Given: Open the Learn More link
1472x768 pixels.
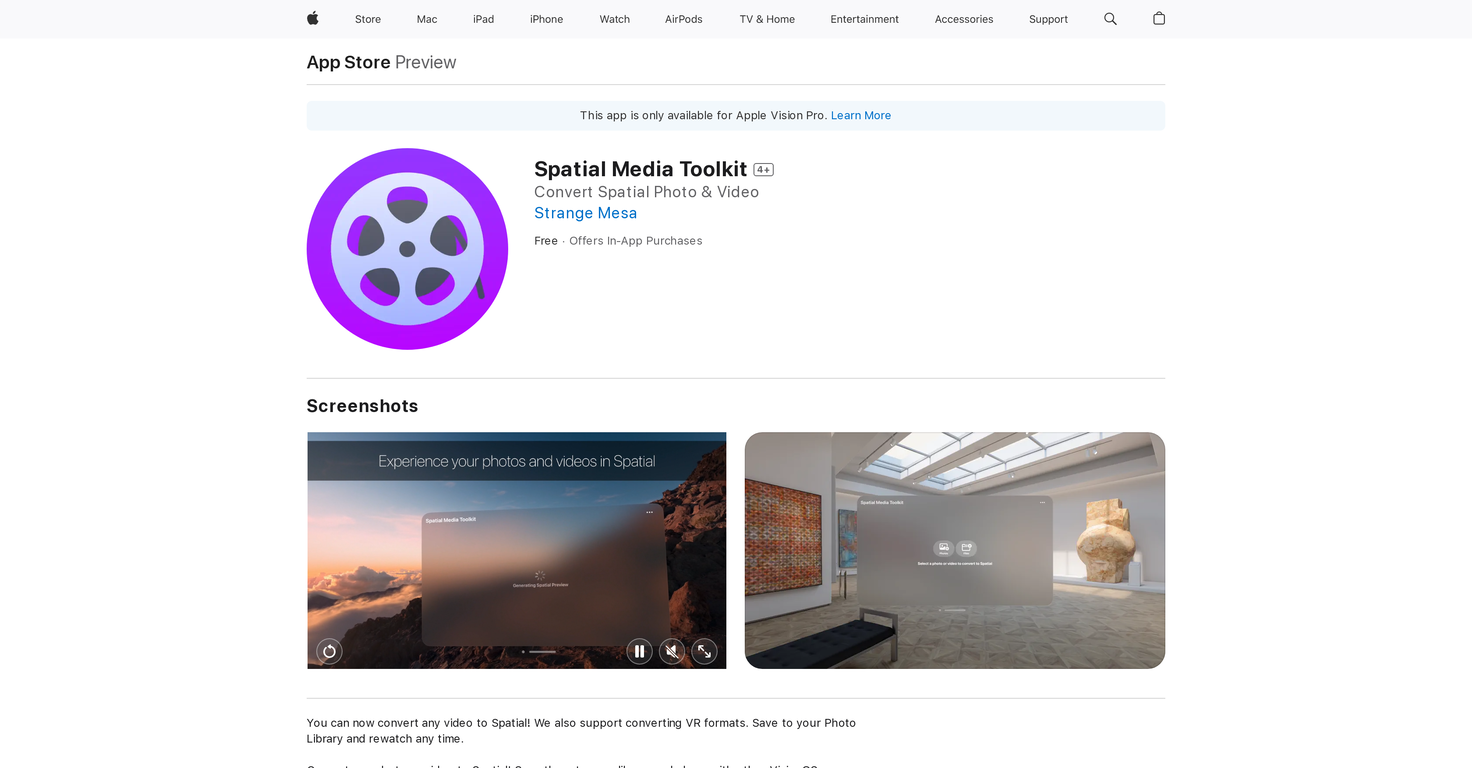Looking at the screenshot, I should 860,115.
